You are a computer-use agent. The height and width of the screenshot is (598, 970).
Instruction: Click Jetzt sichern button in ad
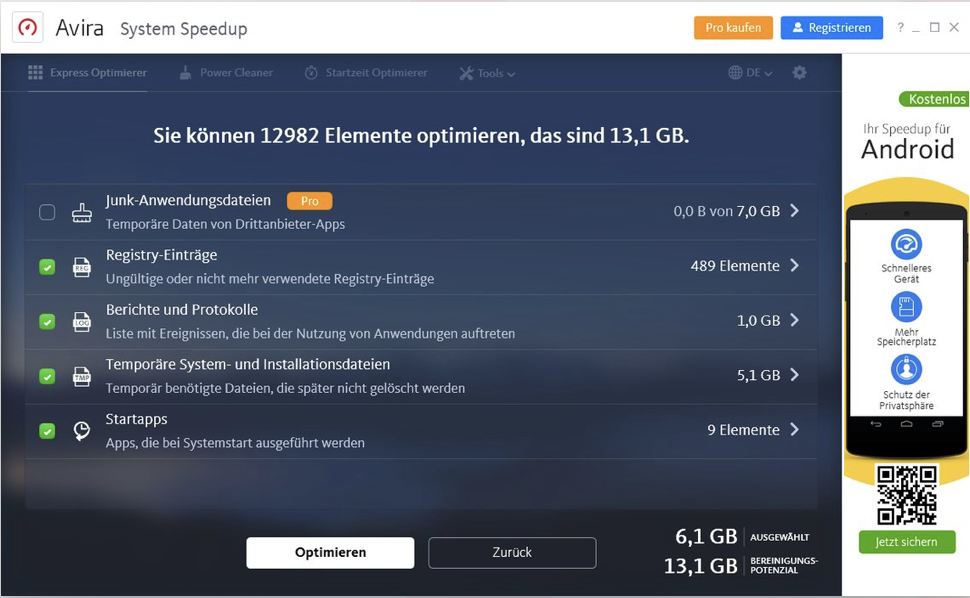click(x=906, y=542)
